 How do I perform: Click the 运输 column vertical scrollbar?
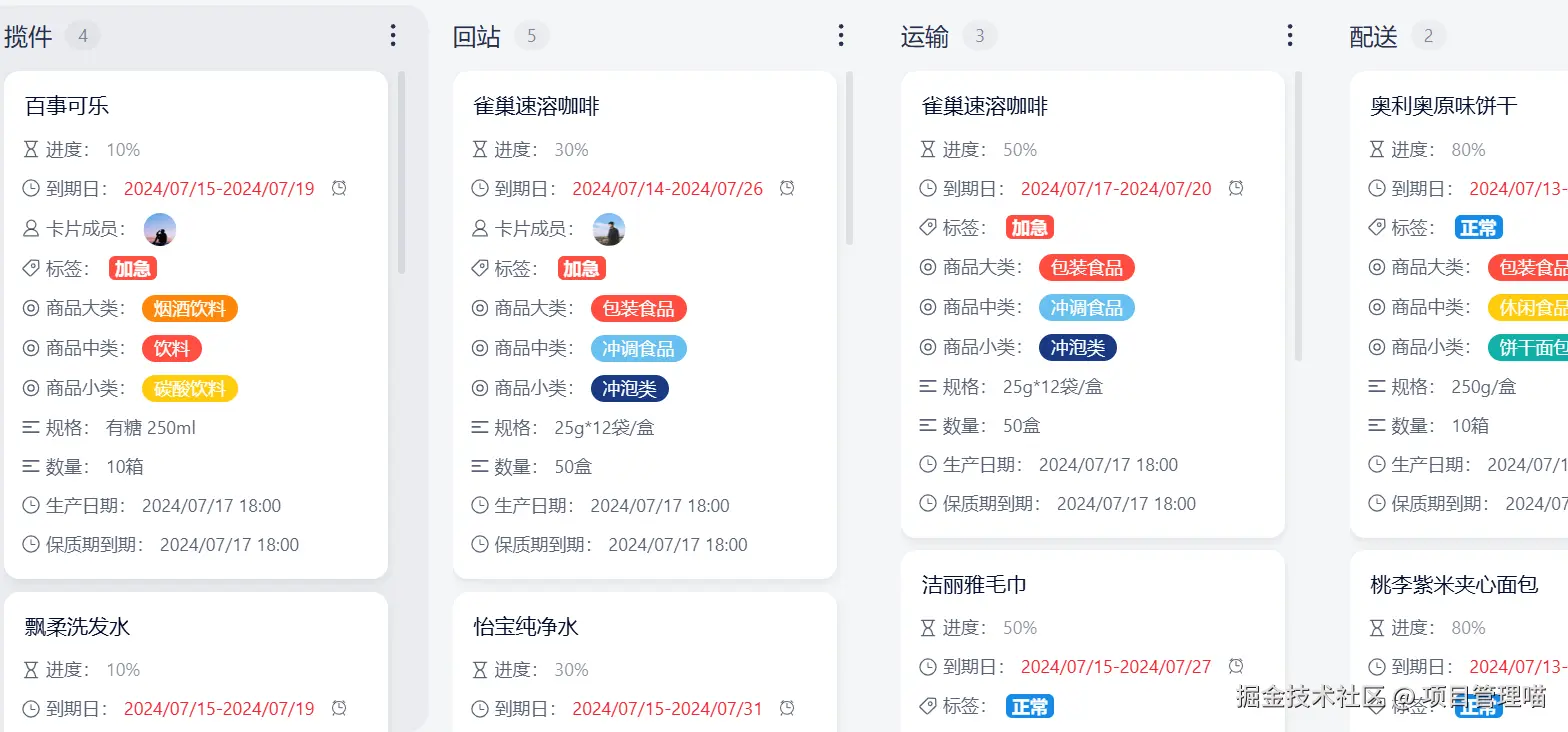1299,216
